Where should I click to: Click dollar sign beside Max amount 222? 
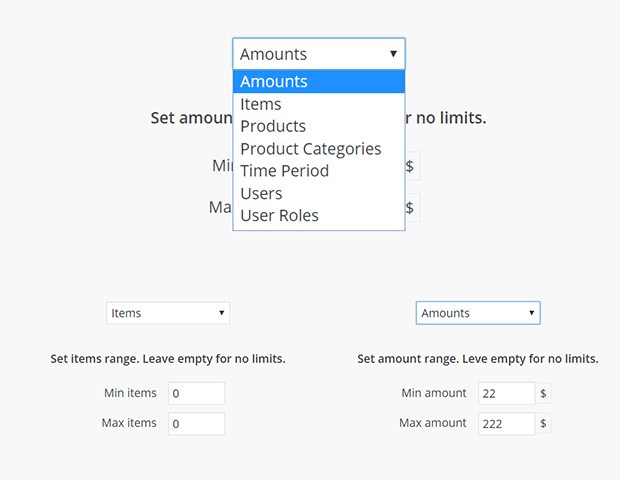point(544,424)
